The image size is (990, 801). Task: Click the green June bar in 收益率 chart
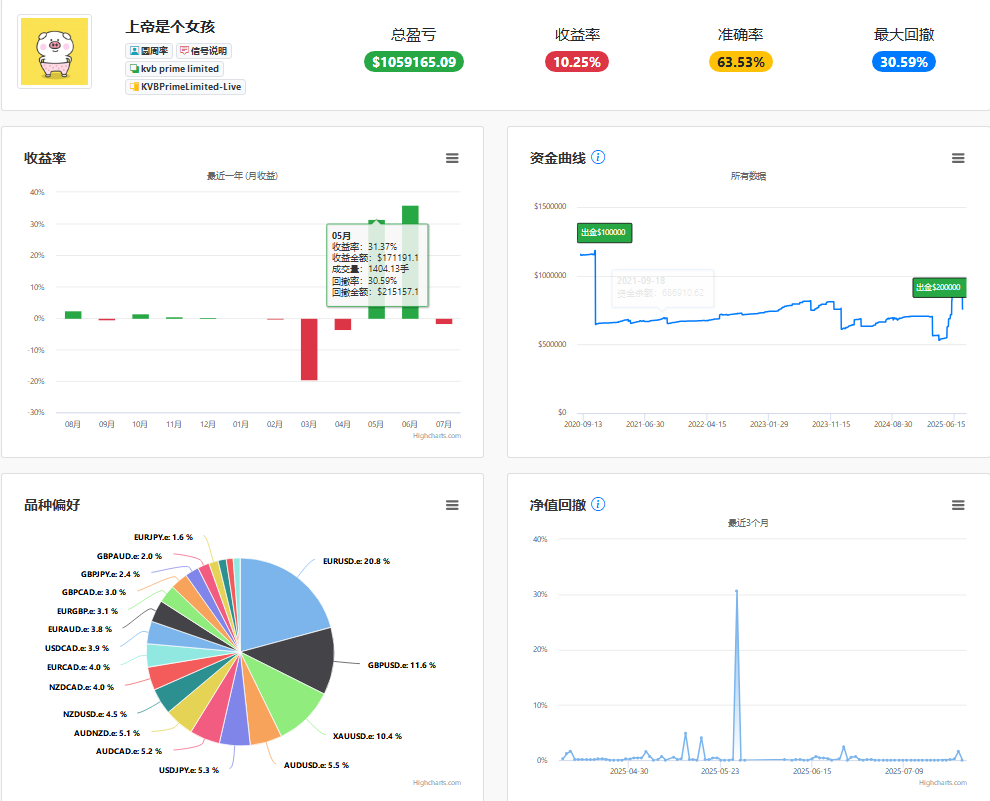410,262
